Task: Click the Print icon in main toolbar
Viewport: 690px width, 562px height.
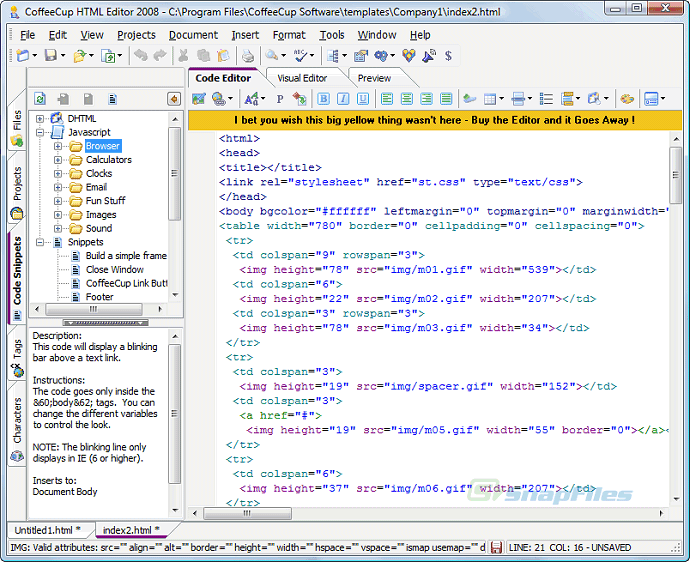Action: coord(248,56)
